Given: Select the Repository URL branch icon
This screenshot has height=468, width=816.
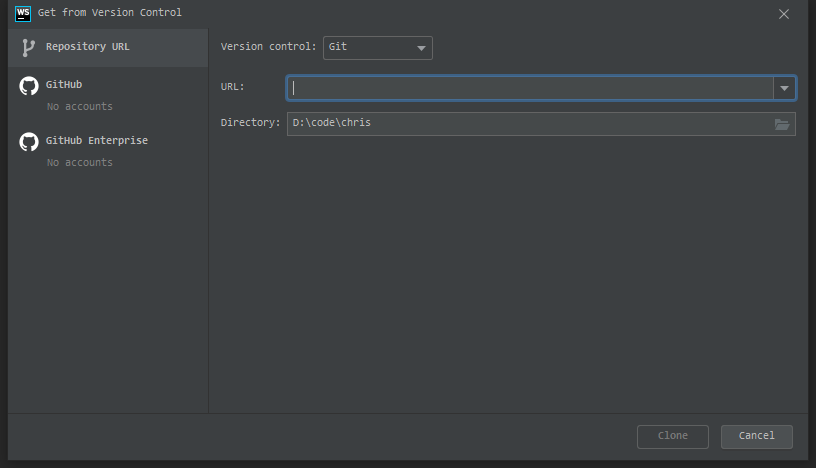Looking at the screenshot, I should [29, 48].
